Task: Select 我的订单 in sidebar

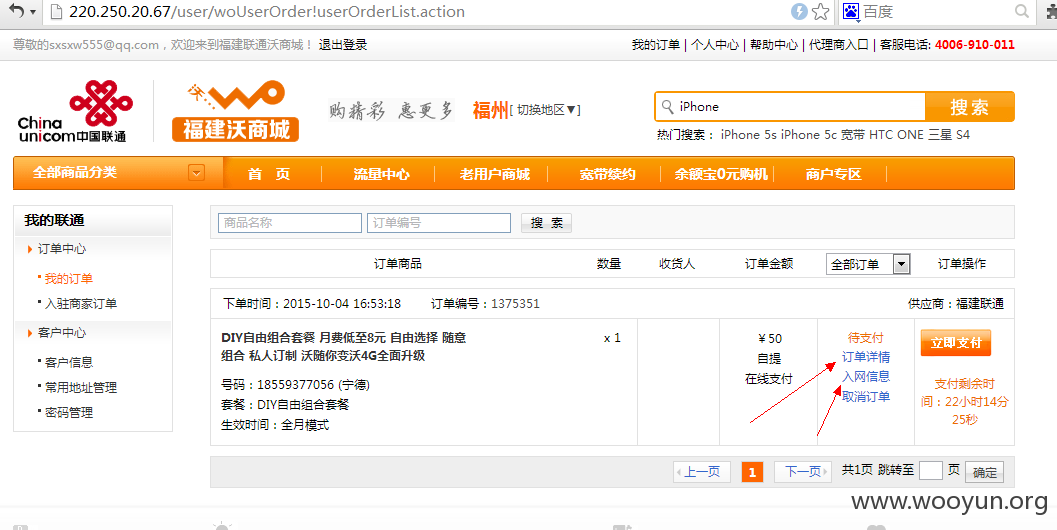Action: pos(68,278)
